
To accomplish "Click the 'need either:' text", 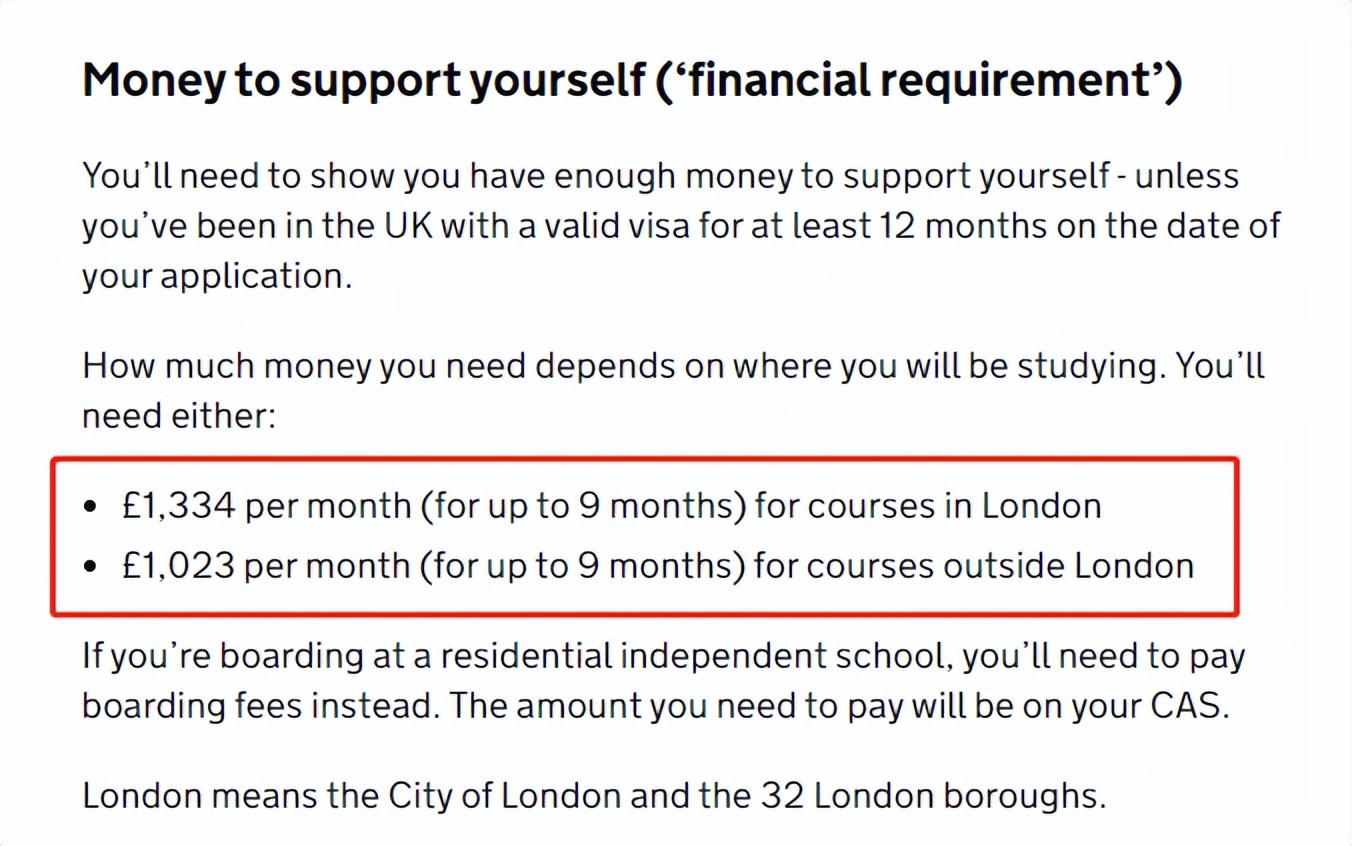I will [178, 415].
